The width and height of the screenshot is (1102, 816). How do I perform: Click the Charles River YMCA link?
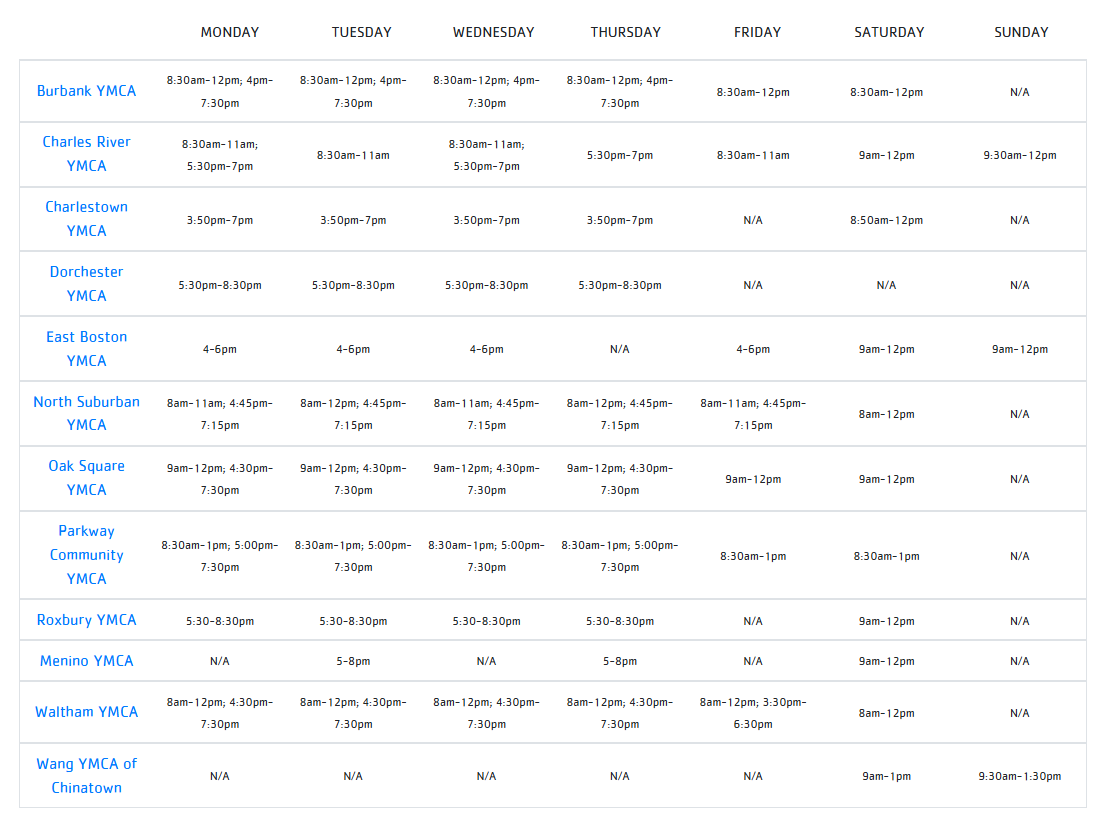[86, 154]
